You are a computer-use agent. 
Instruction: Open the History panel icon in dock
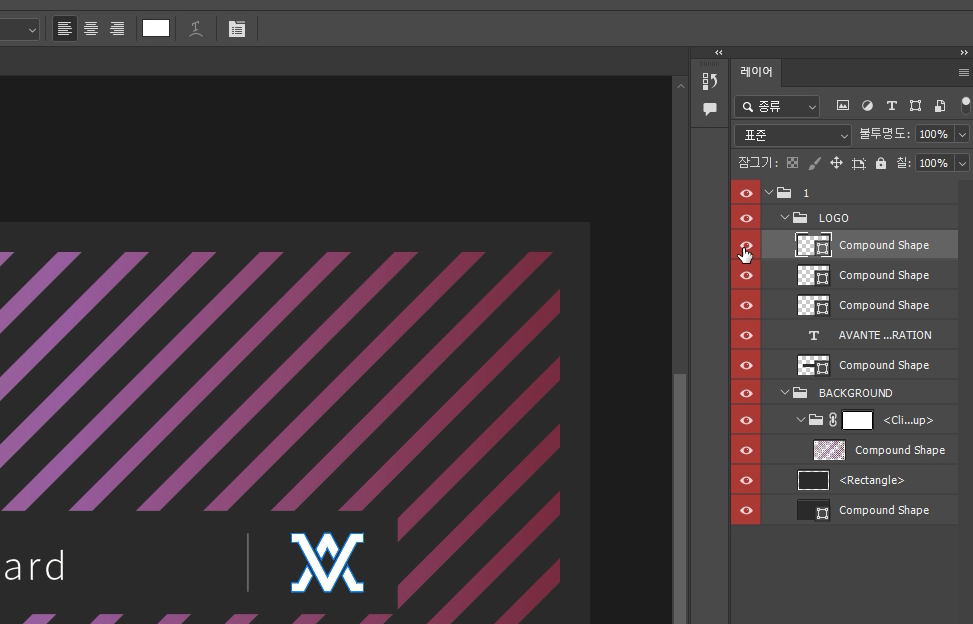(710, 81)
